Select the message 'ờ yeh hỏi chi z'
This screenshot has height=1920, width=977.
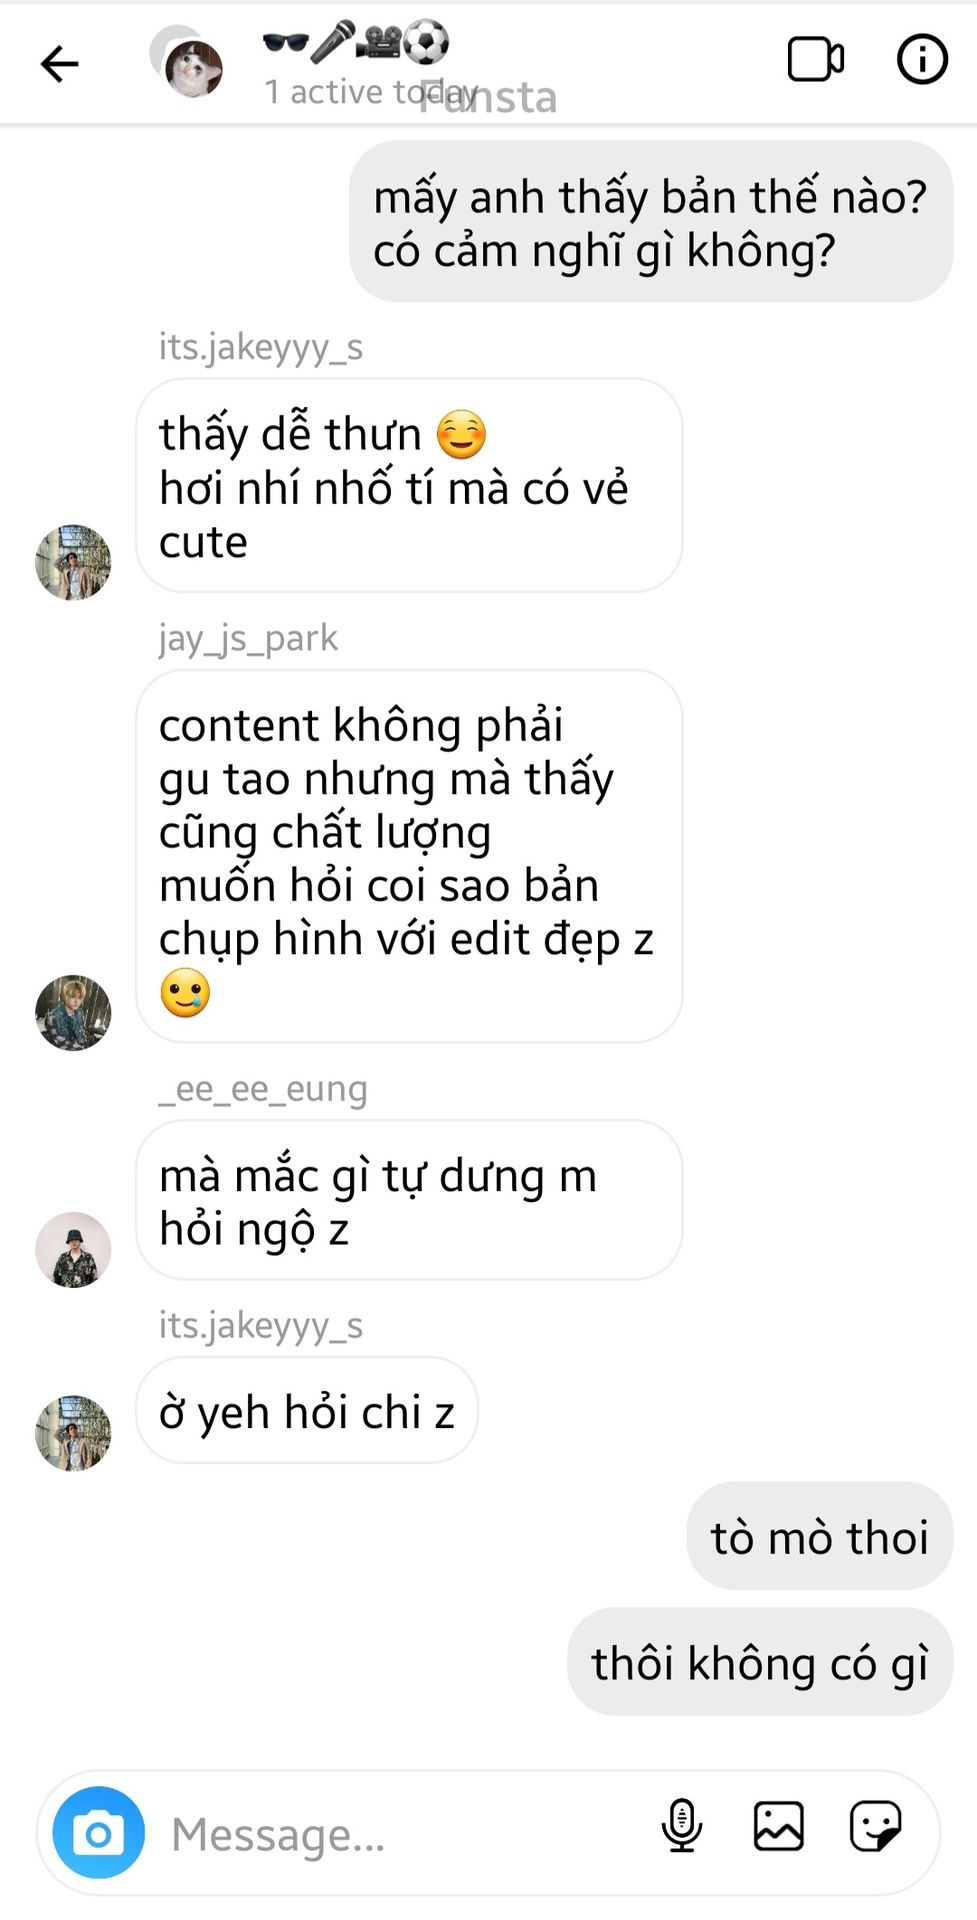[307, 1411]
